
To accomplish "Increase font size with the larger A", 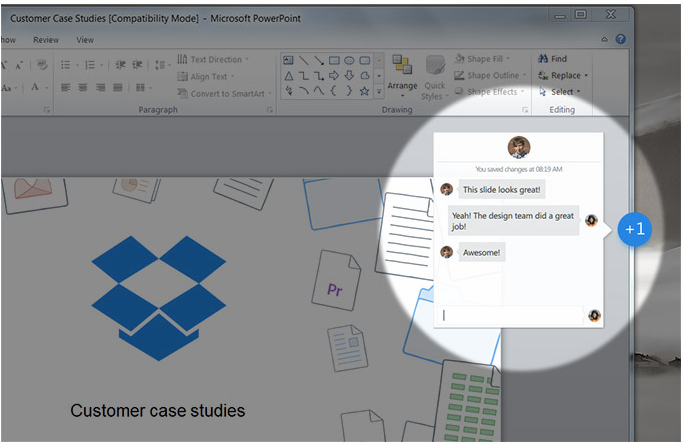I will (x=4, y=65).
